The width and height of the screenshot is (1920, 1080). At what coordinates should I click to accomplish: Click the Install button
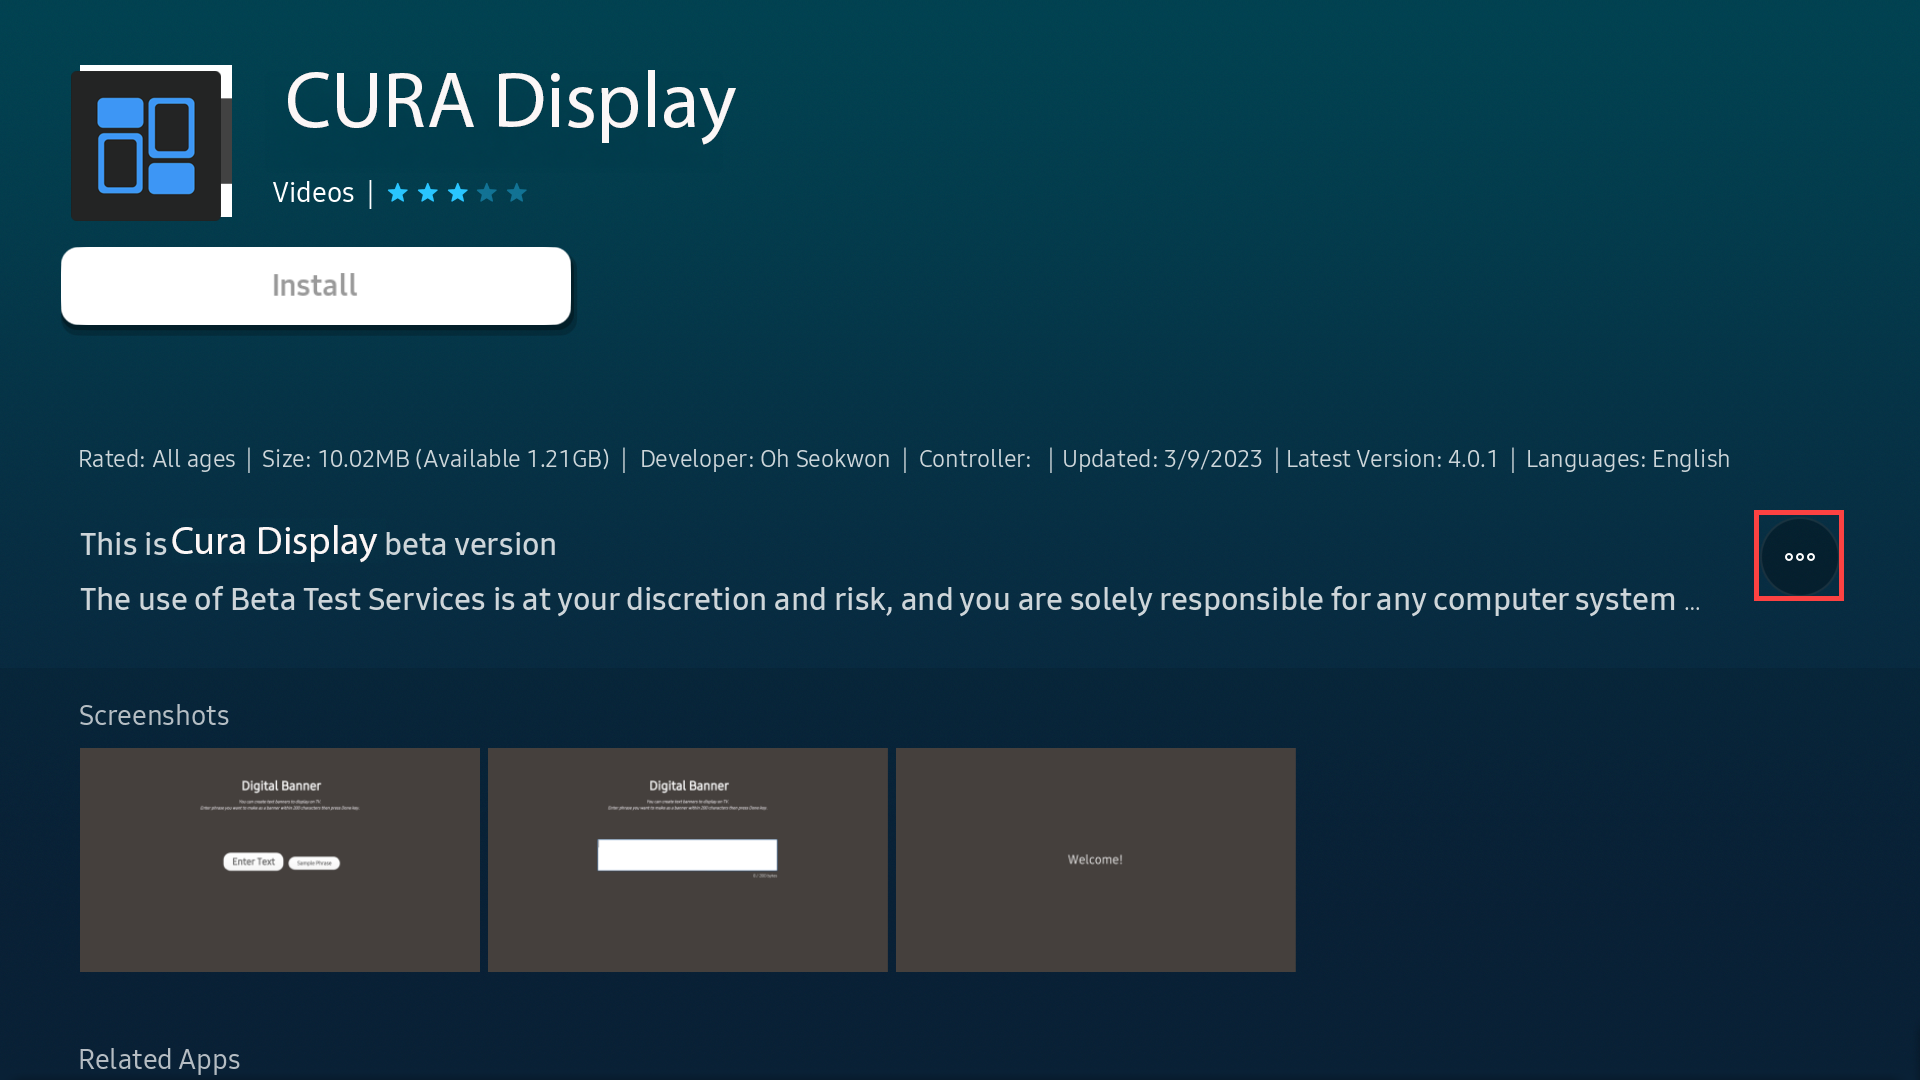click(316, 286)
